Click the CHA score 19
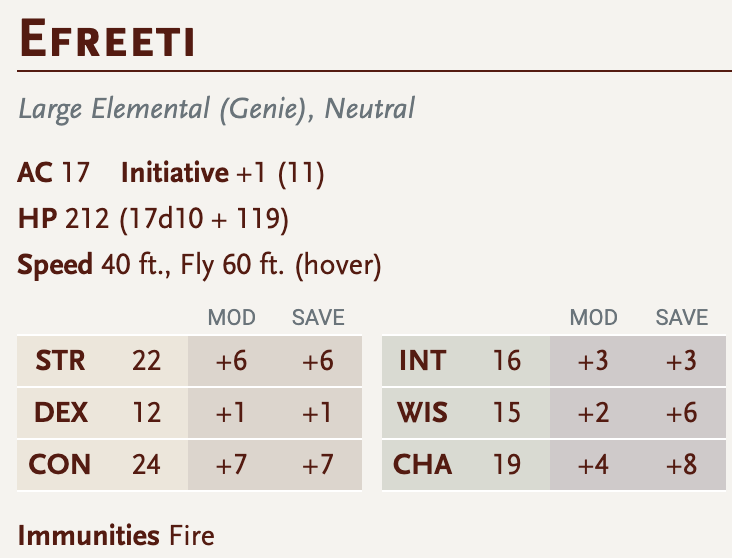 point(507,465)
